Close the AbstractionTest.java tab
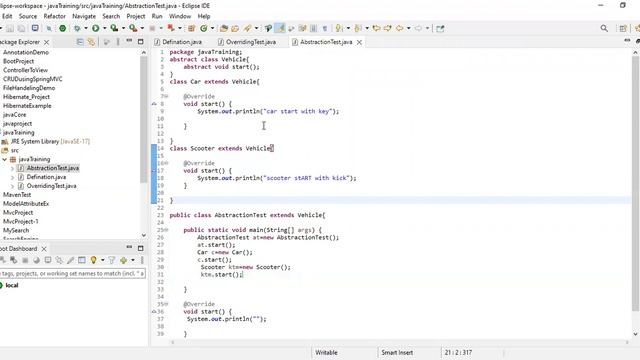 click(x=359, y=42)
